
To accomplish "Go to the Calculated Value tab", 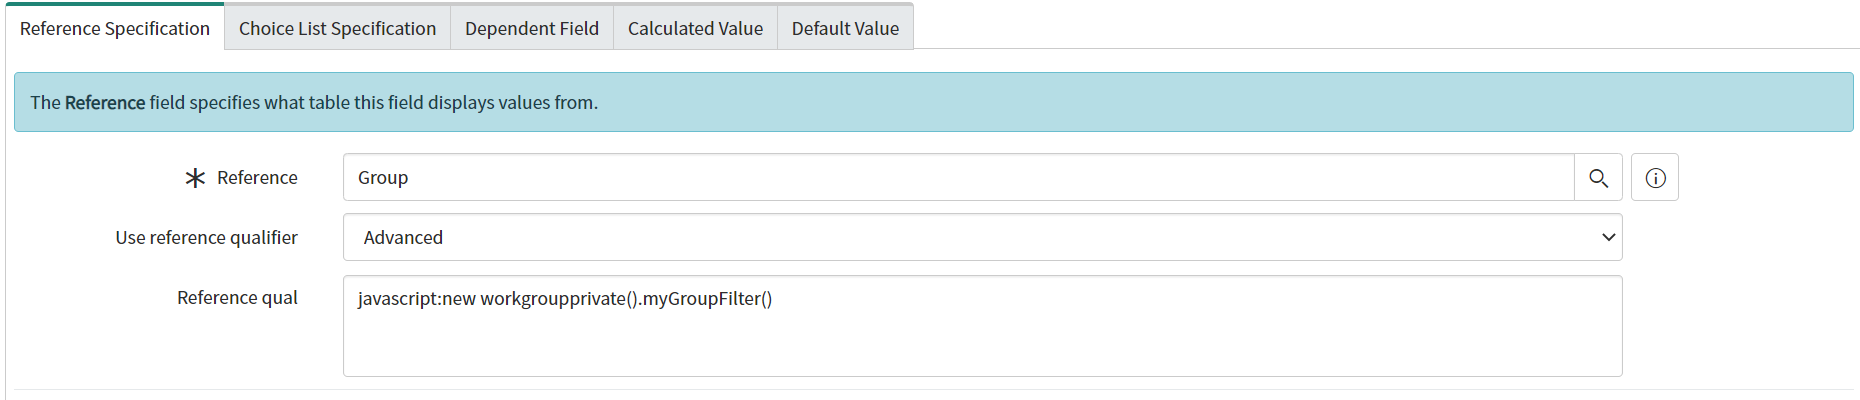I will (x=695, y=28).
